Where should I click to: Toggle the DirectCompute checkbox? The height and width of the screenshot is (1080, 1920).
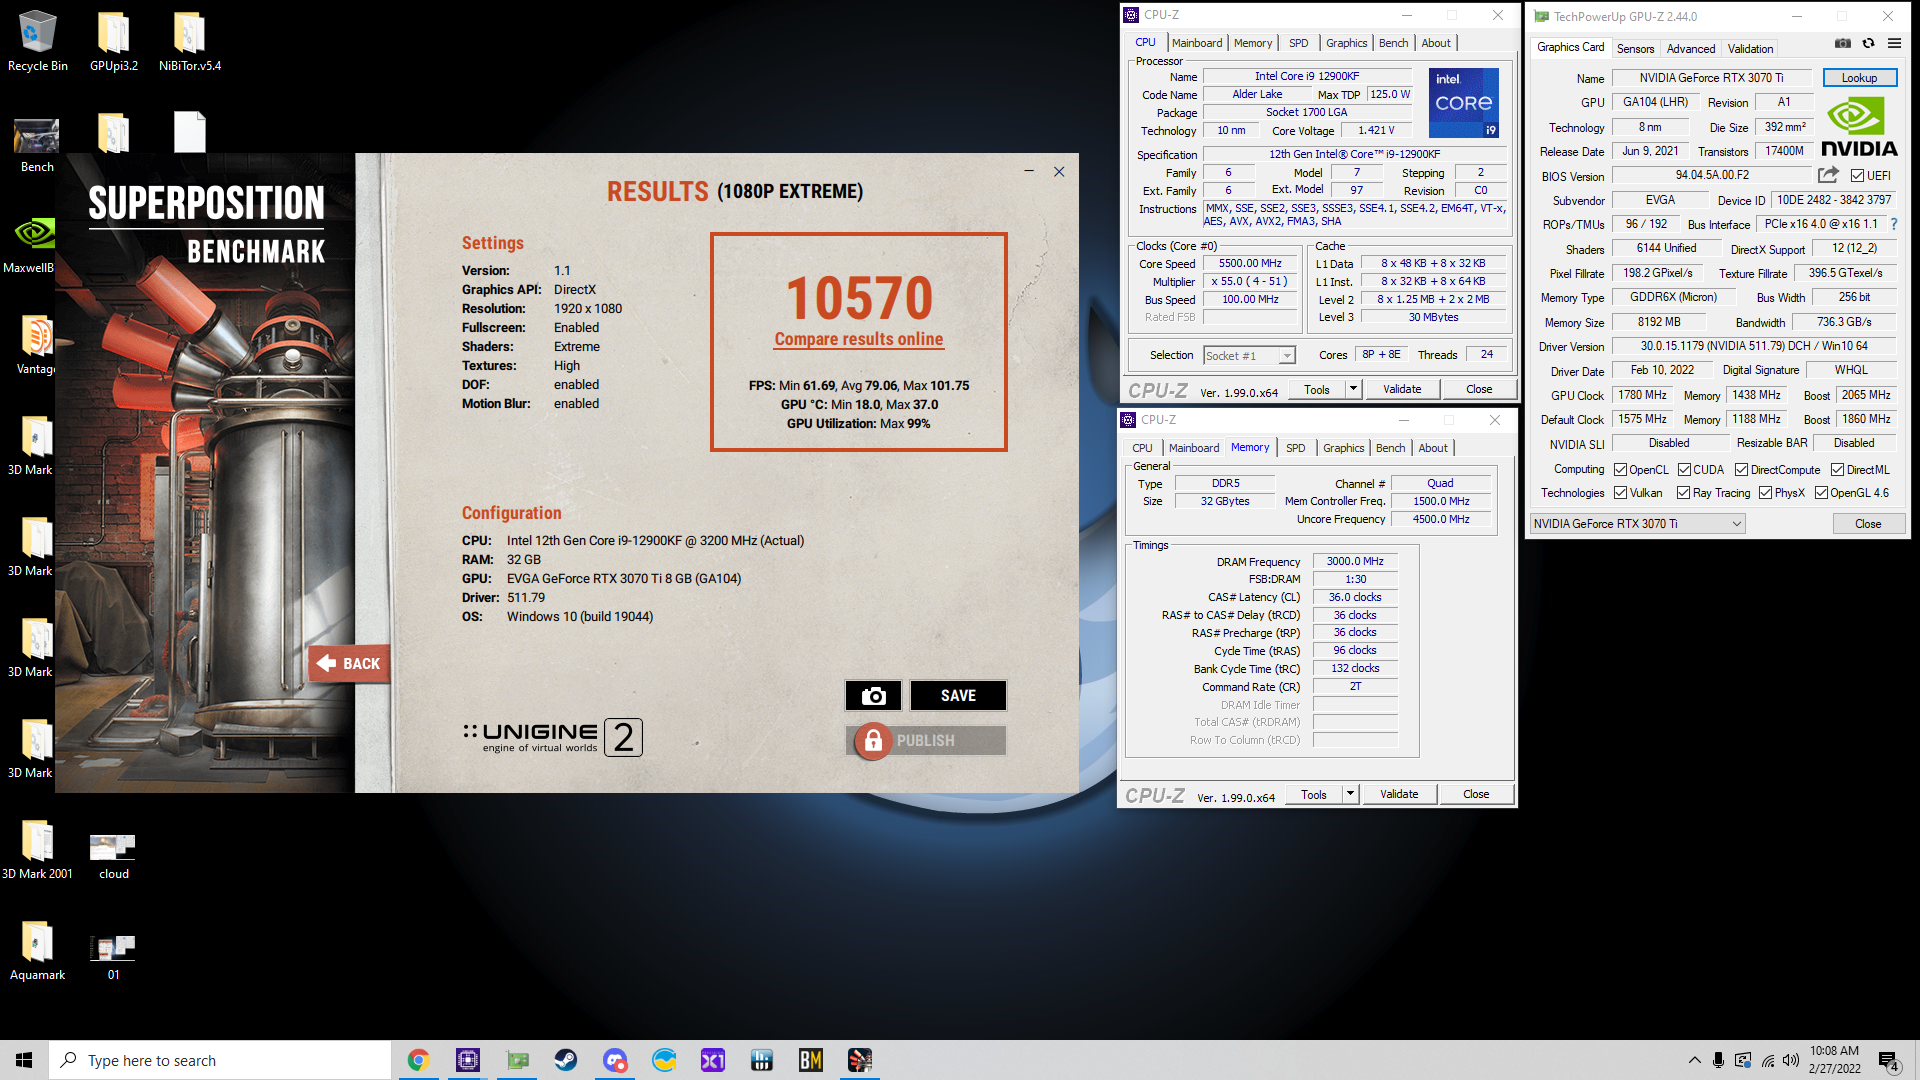(1741, 470)
